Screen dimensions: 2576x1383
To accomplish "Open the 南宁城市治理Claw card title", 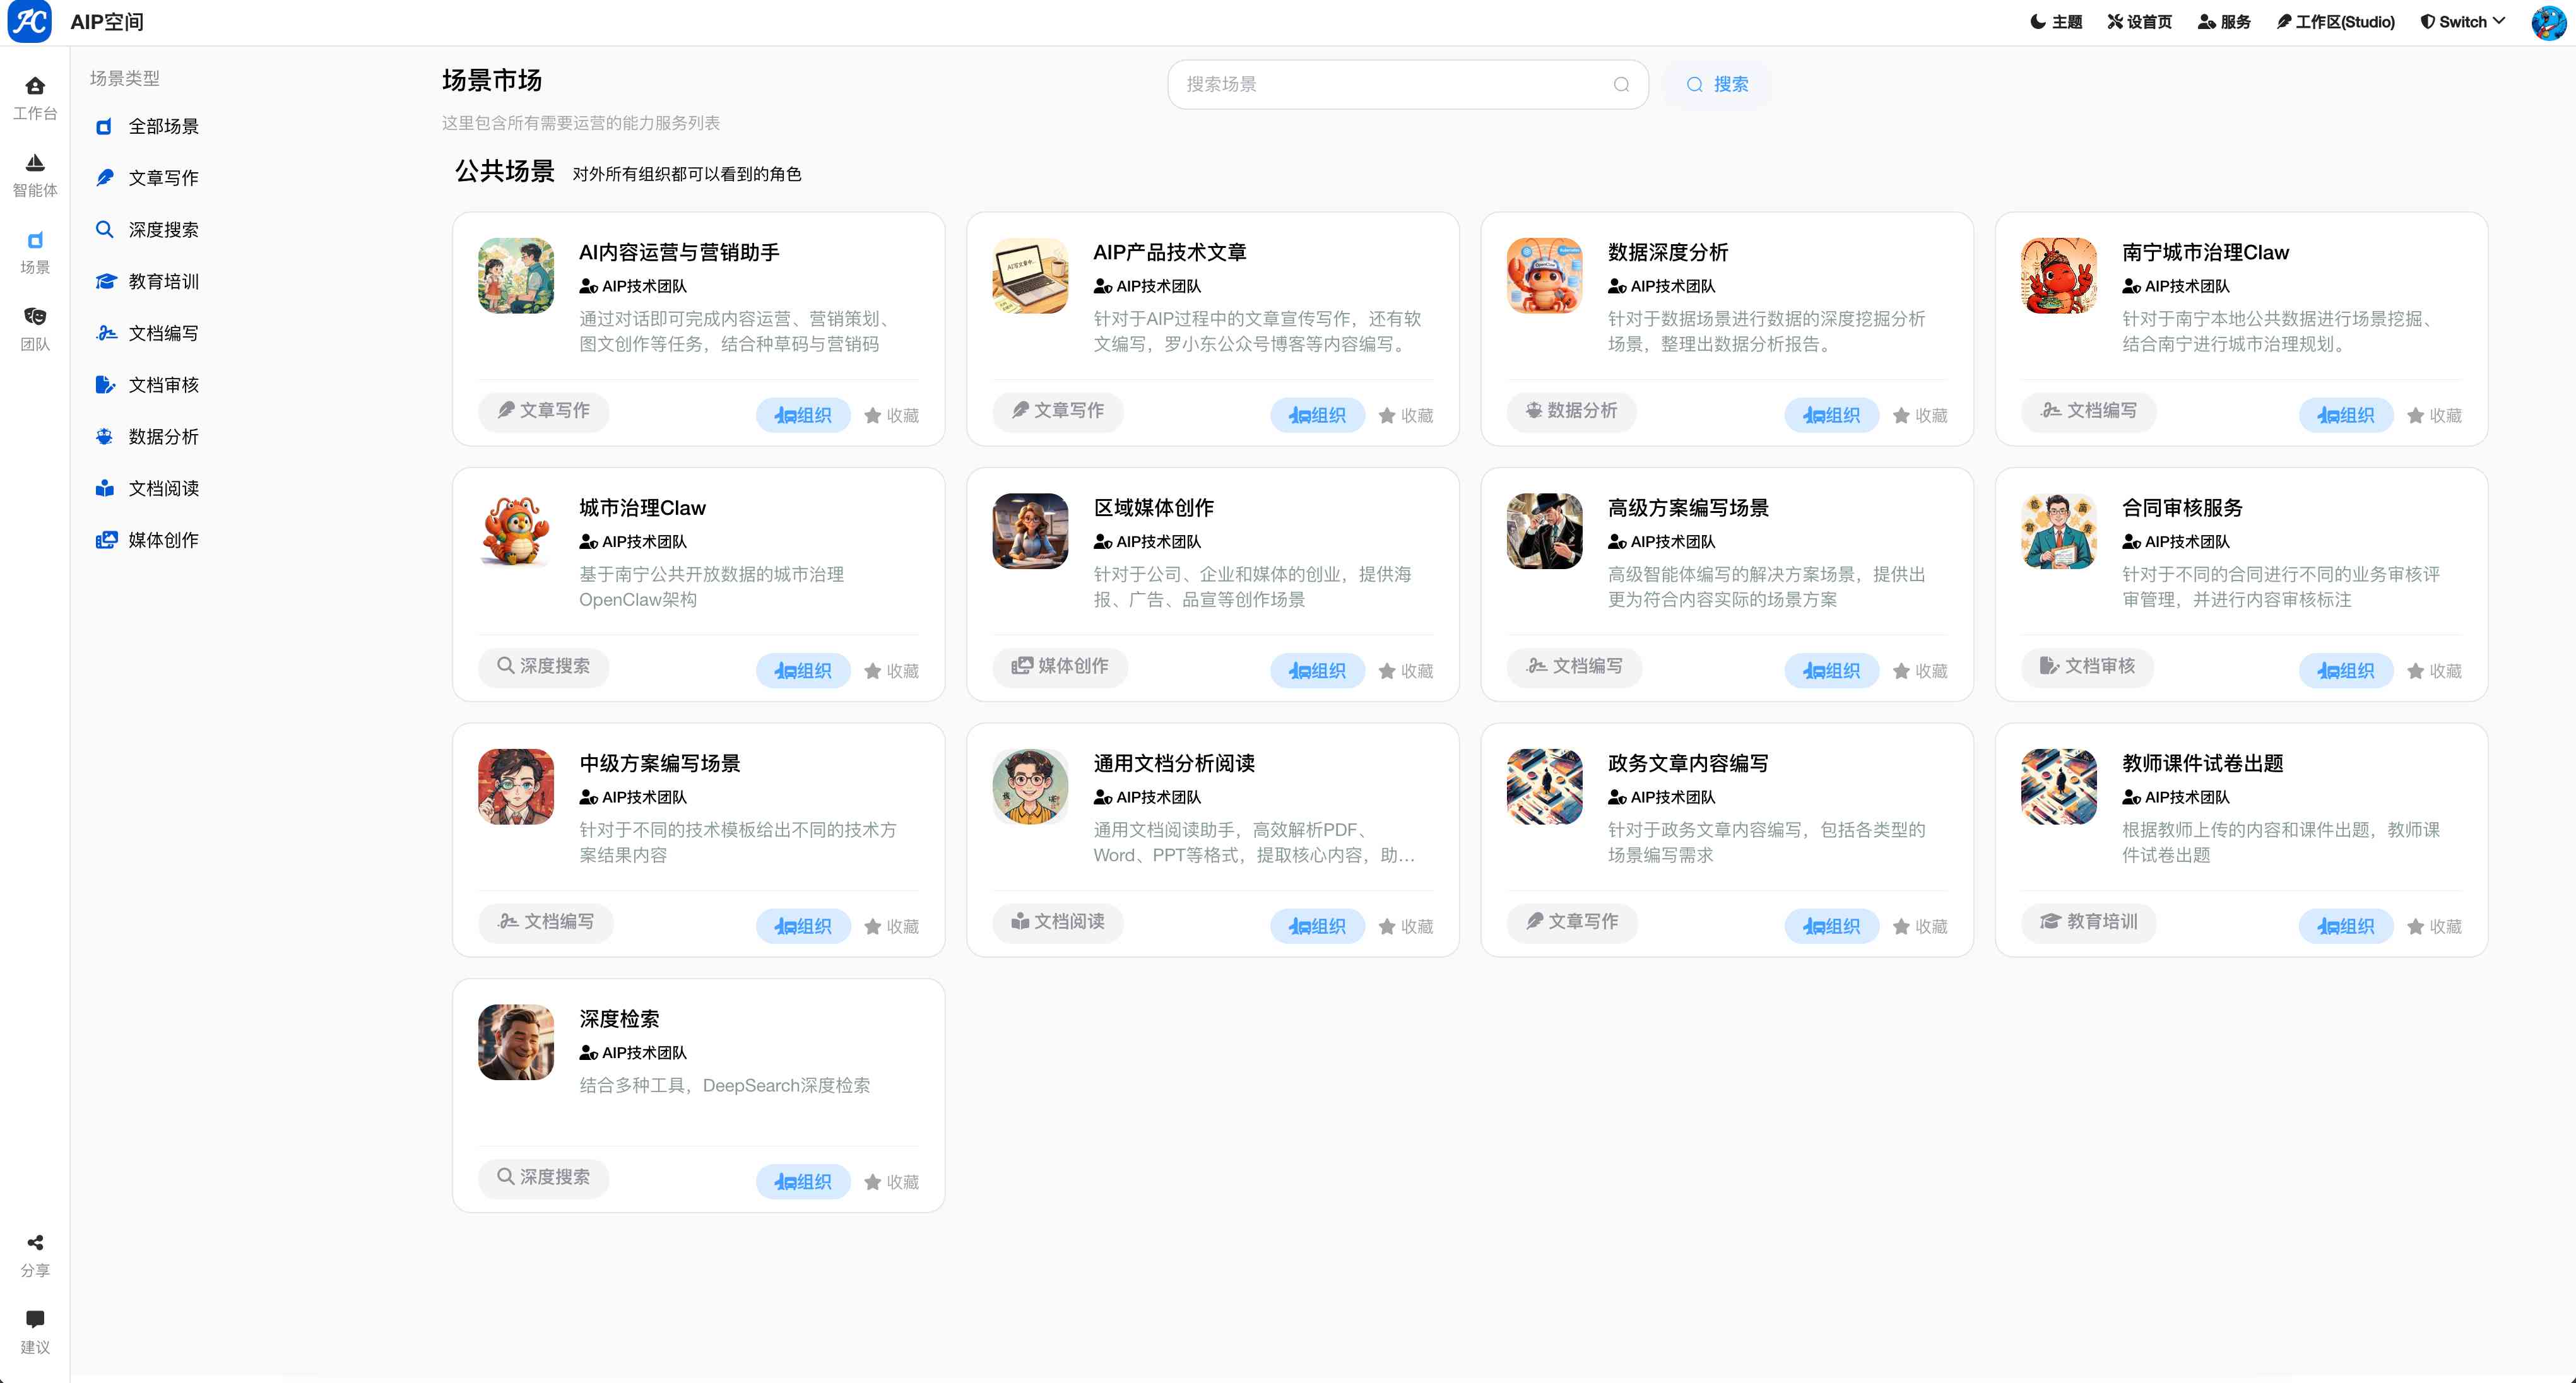I will point(2205,253).
